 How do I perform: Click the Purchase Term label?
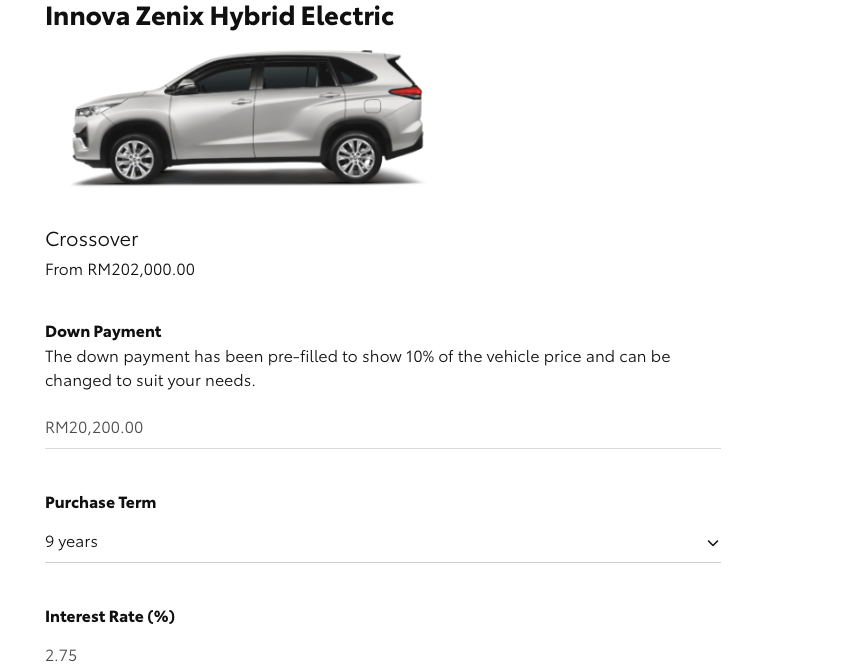pos(101,503)
